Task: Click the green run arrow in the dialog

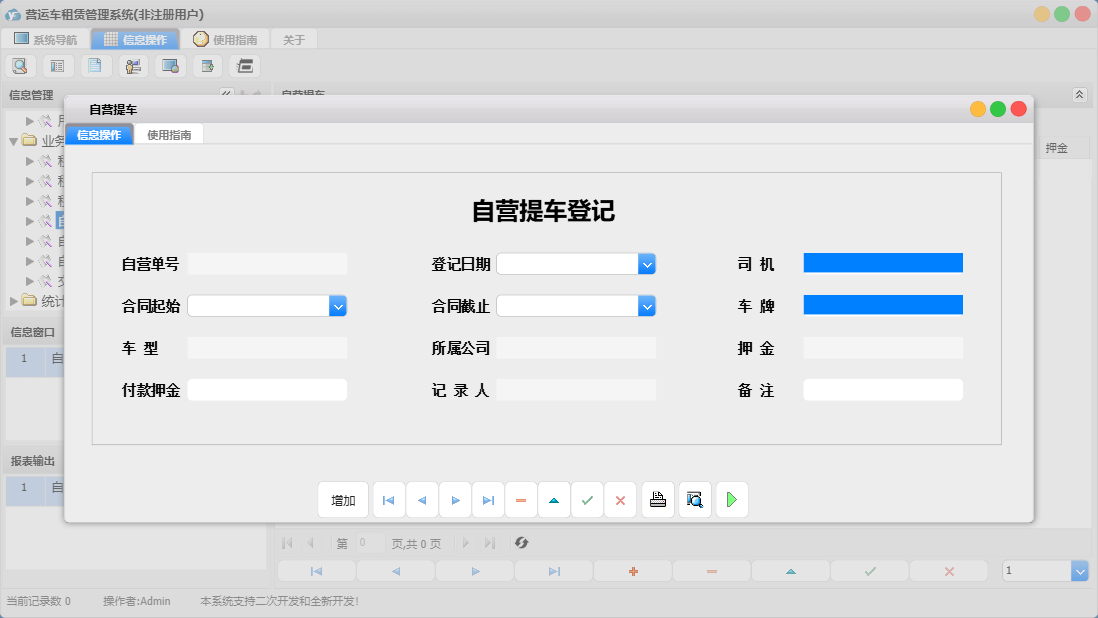Action: click(x=731, y=499)
